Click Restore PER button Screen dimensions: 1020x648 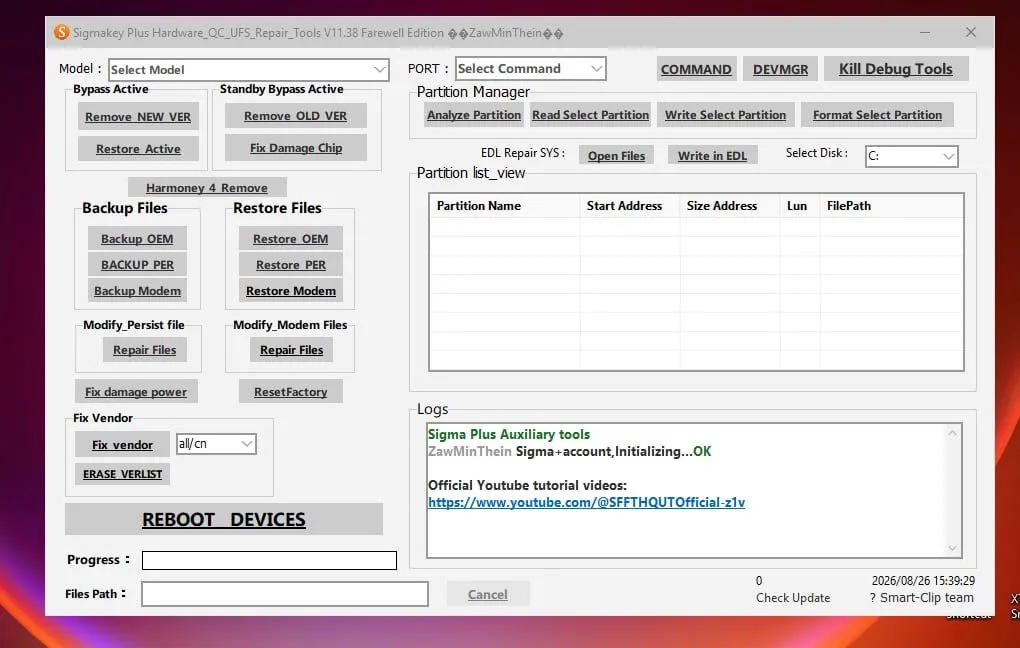point(290,265)
